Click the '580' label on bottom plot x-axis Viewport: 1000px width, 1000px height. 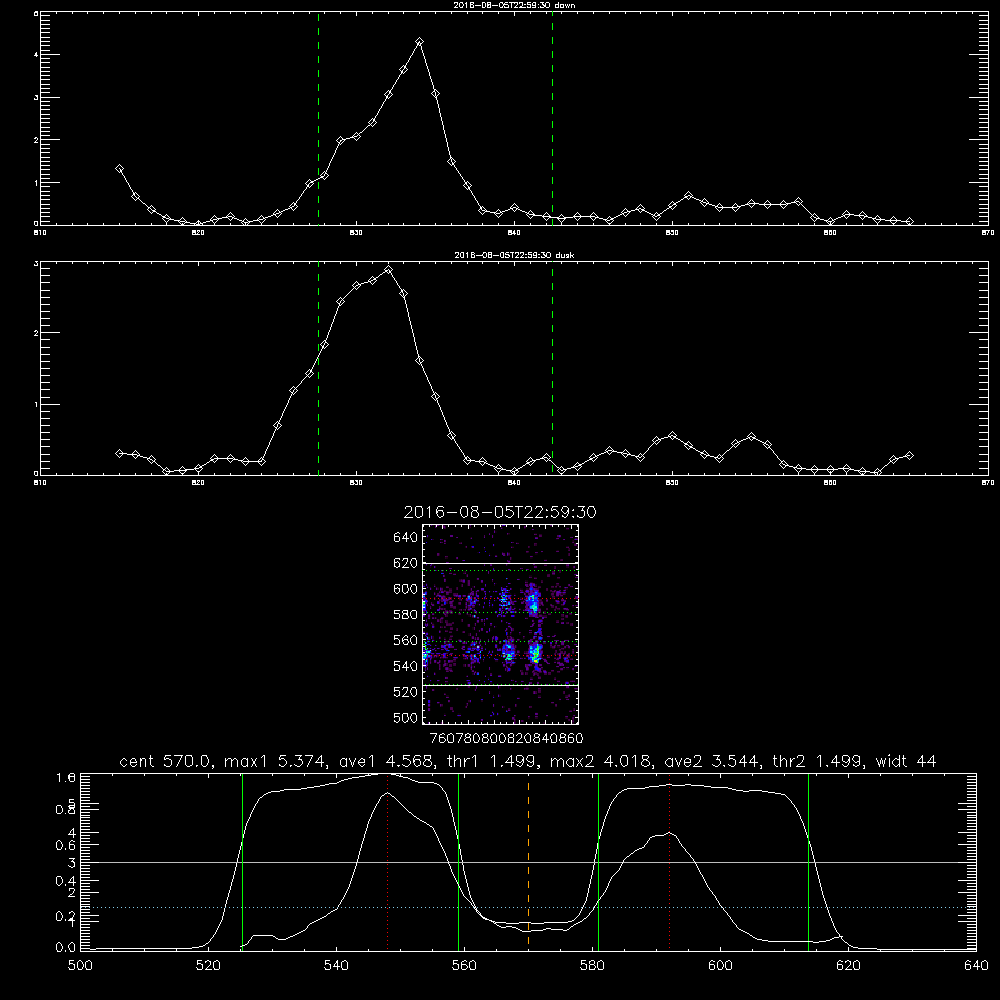(x=592, y=966)
